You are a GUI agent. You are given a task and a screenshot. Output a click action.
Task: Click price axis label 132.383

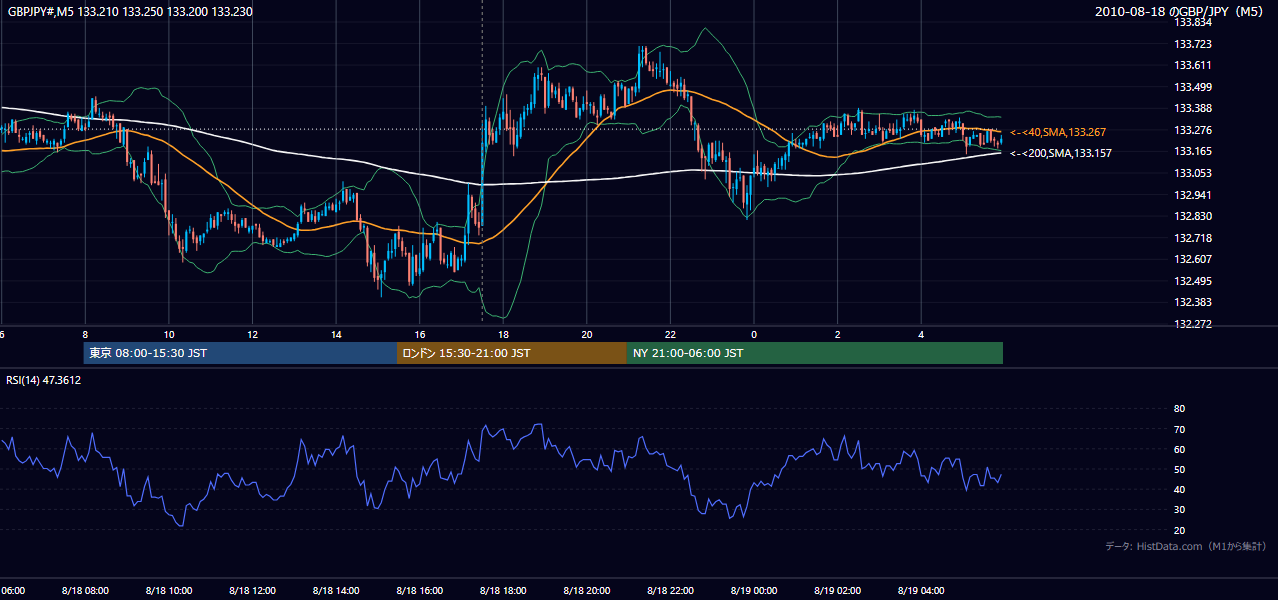click(1193, 302)
